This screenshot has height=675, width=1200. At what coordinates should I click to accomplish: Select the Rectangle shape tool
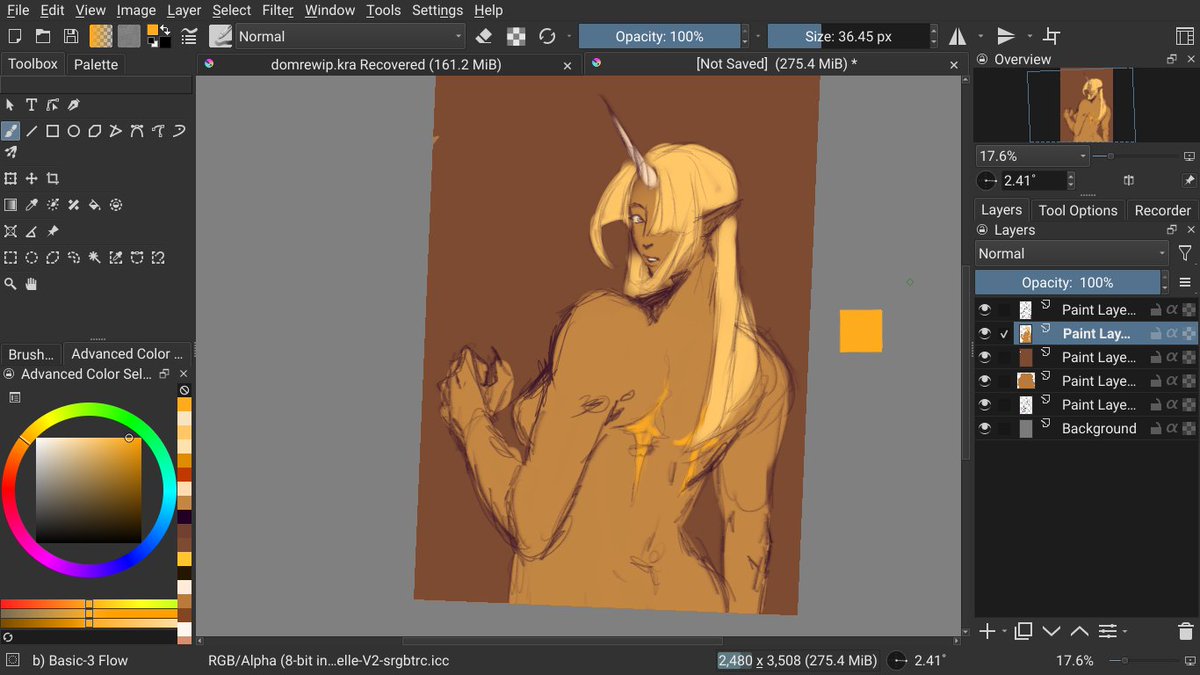[x=53, y=131]
